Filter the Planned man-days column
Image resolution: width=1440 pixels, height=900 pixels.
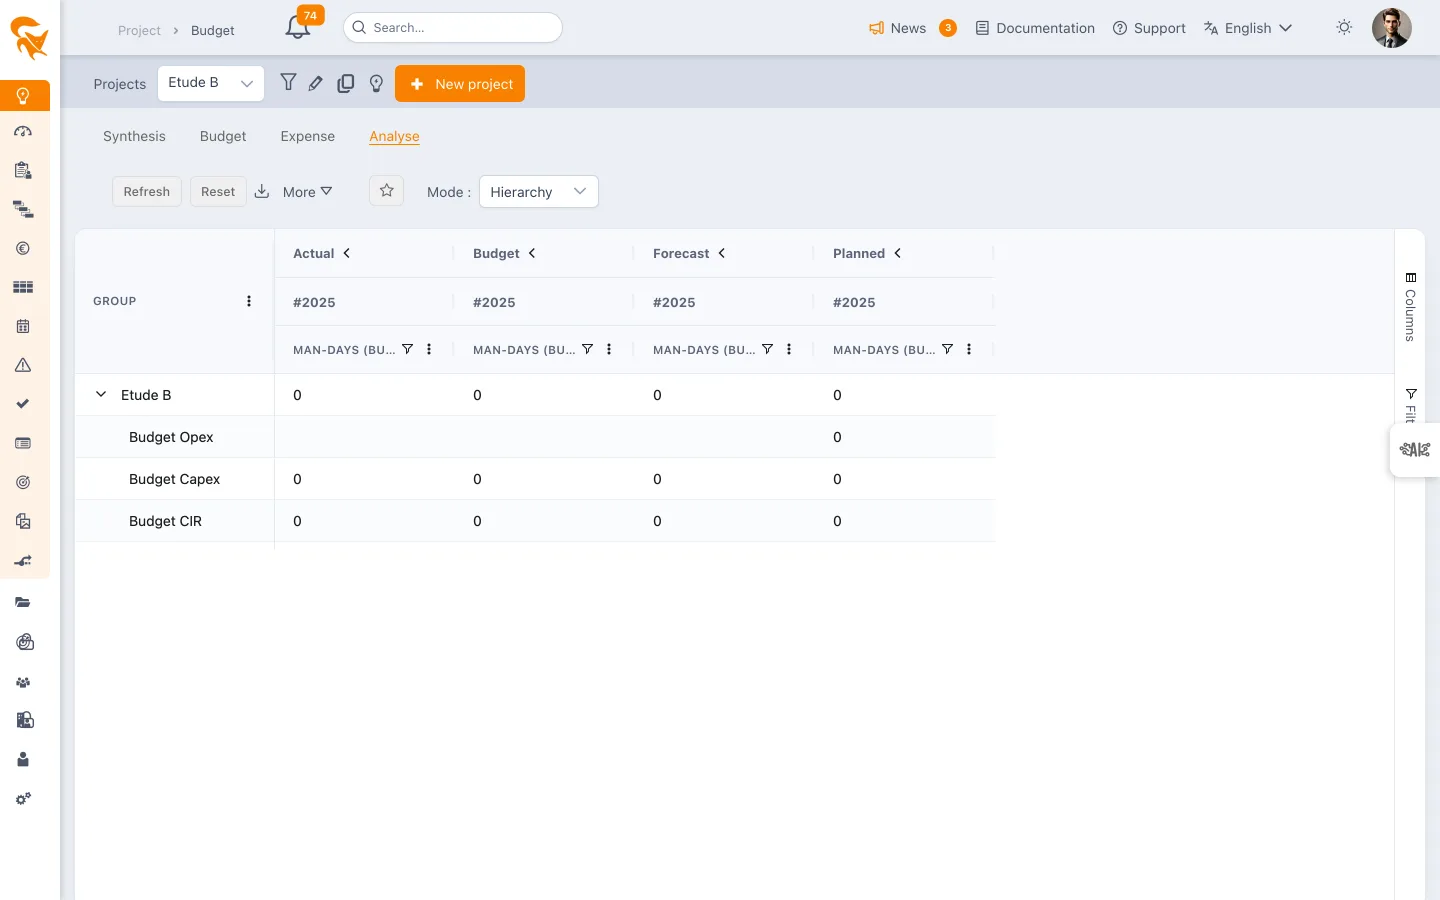tap(947, 349)
